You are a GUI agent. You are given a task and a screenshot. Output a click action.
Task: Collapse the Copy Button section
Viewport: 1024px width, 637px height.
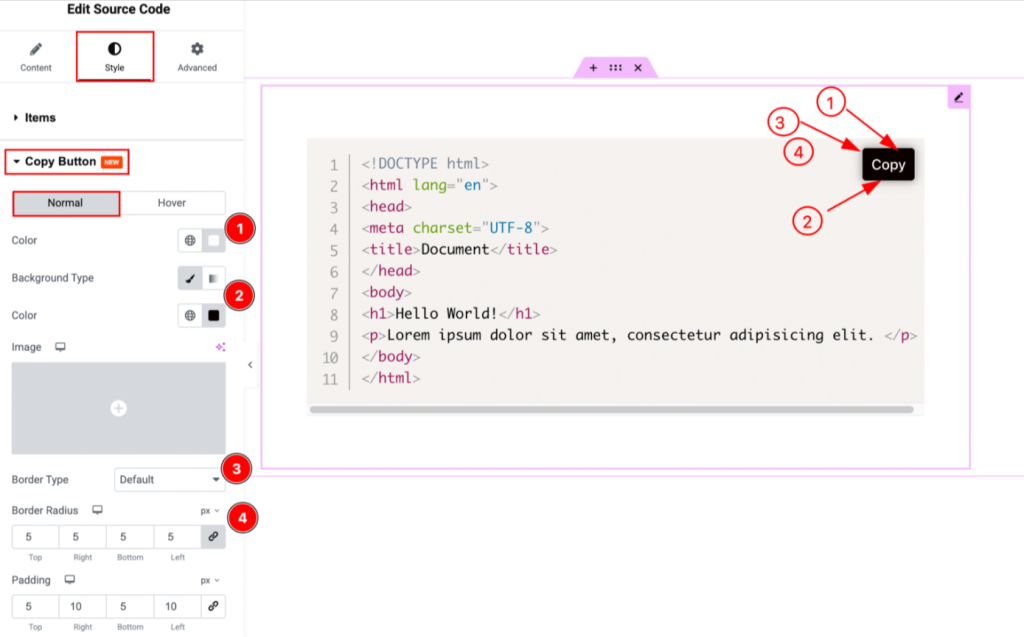(x=55, y=161)
